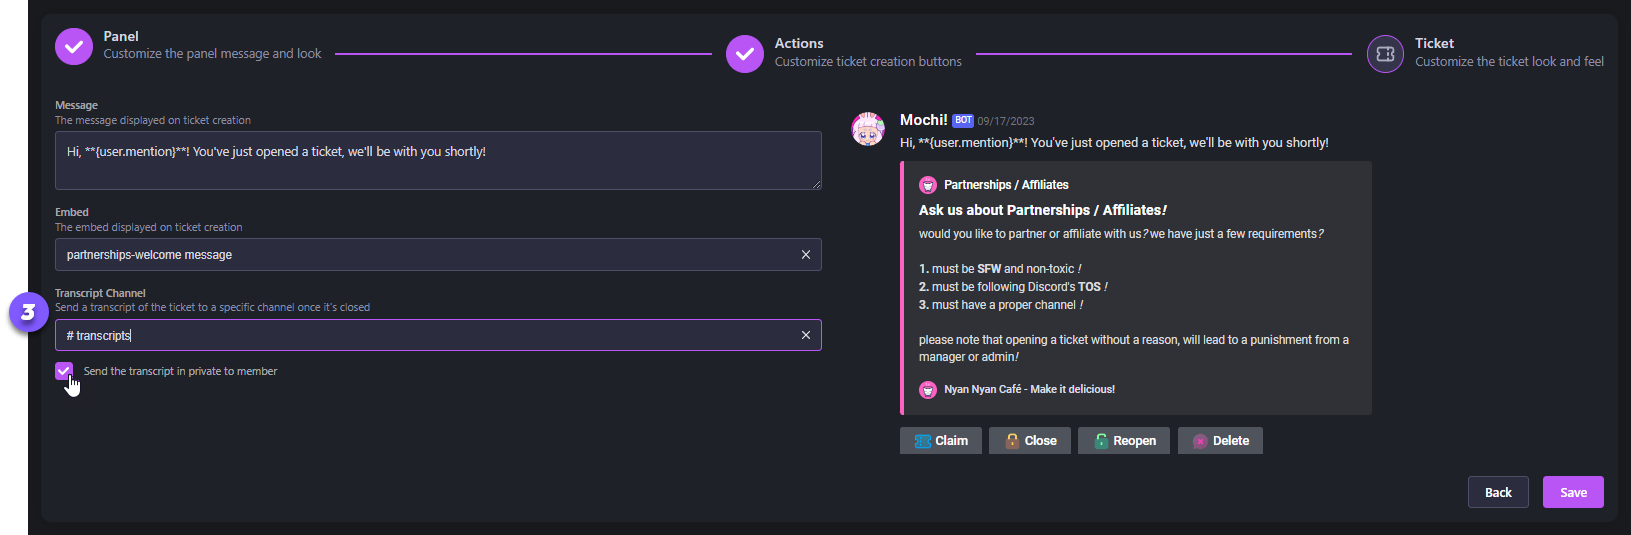This screenshot has height=535, width=1631.
Task: Clear the transcripts channel selection
Action: pyautogui.click(x=806, y=335)
